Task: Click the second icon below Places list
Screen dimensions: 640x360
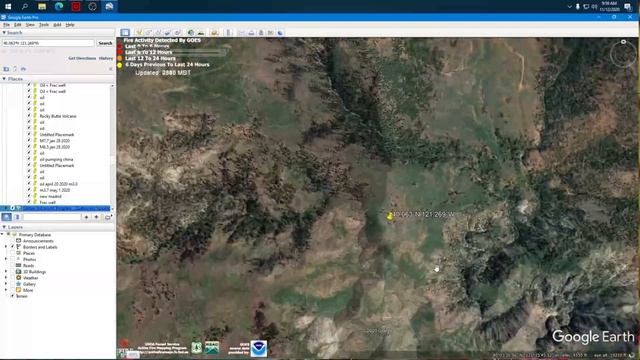Action: click(x=17, y=217)
